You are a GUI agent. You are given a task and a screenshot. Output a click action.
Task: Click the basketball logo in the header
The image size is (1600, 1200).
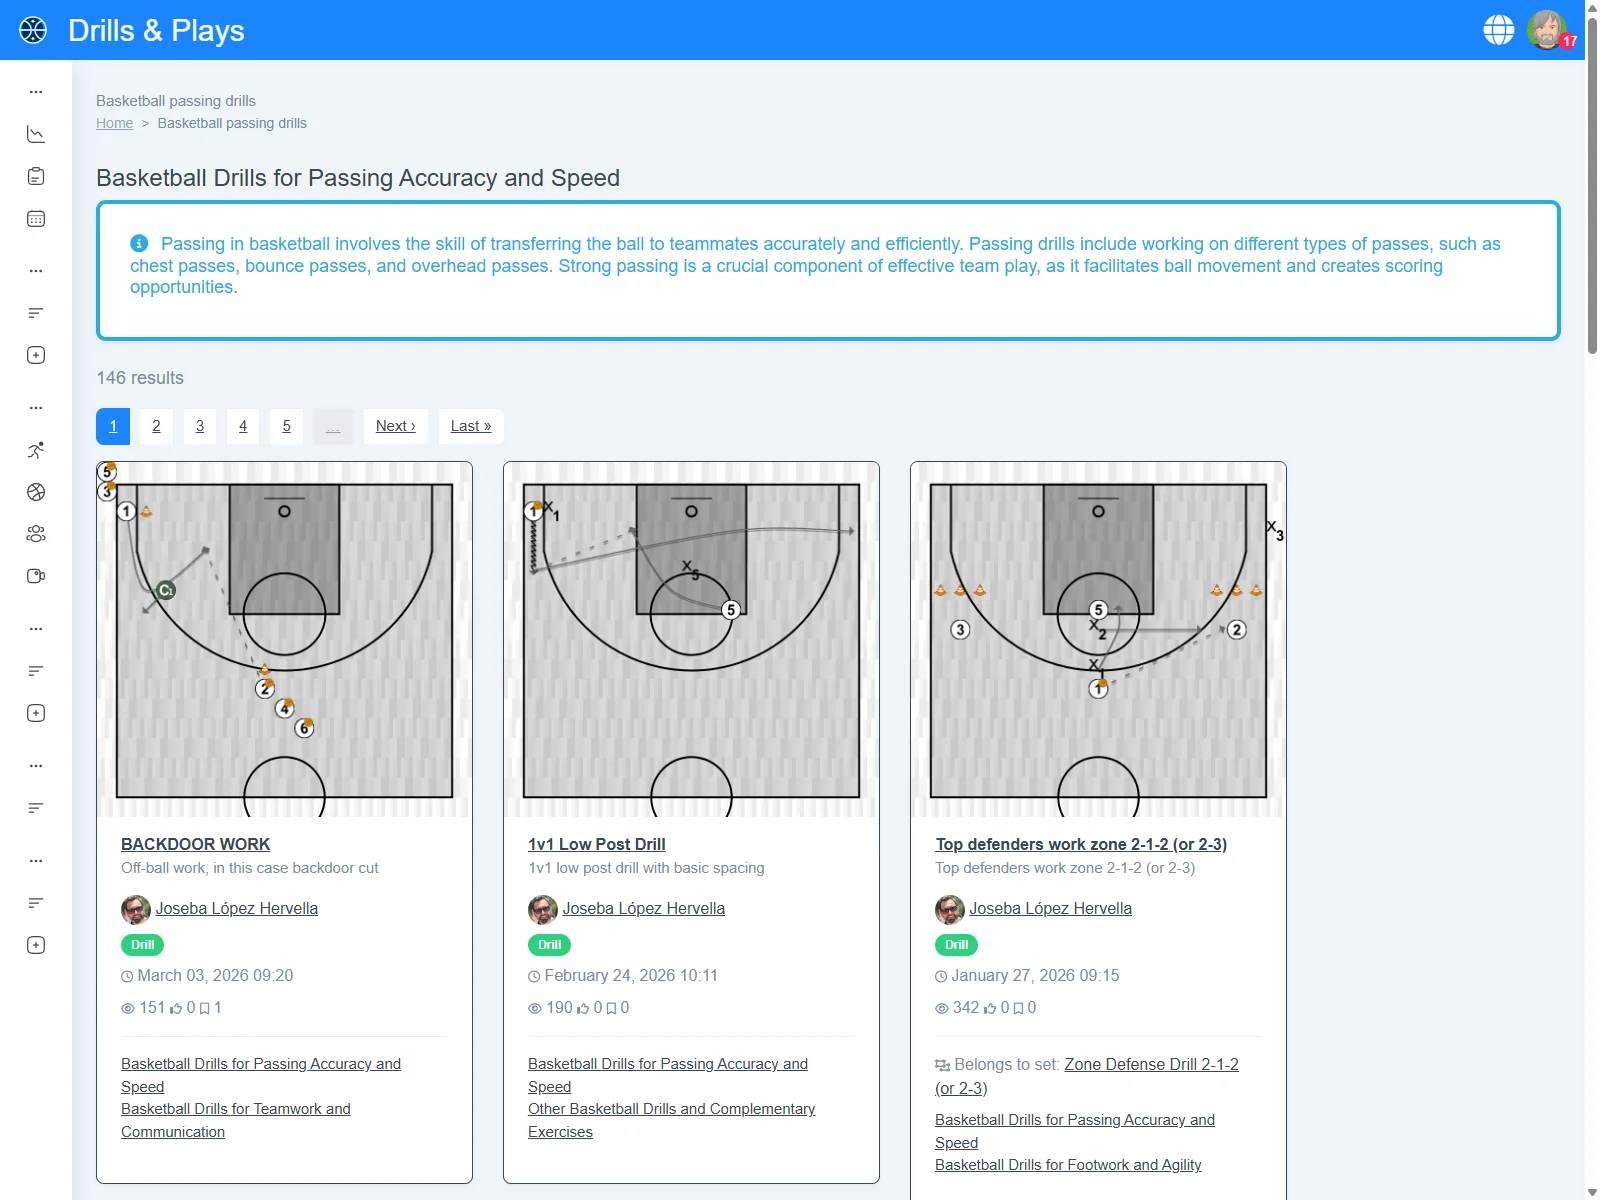tap(33, 30)
